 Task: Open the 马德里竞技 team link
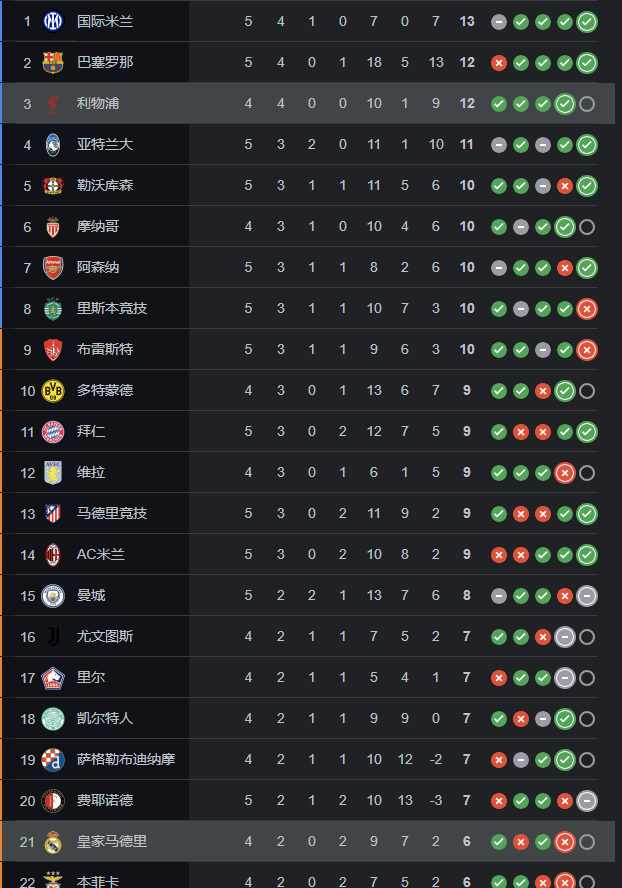point(111,514)
